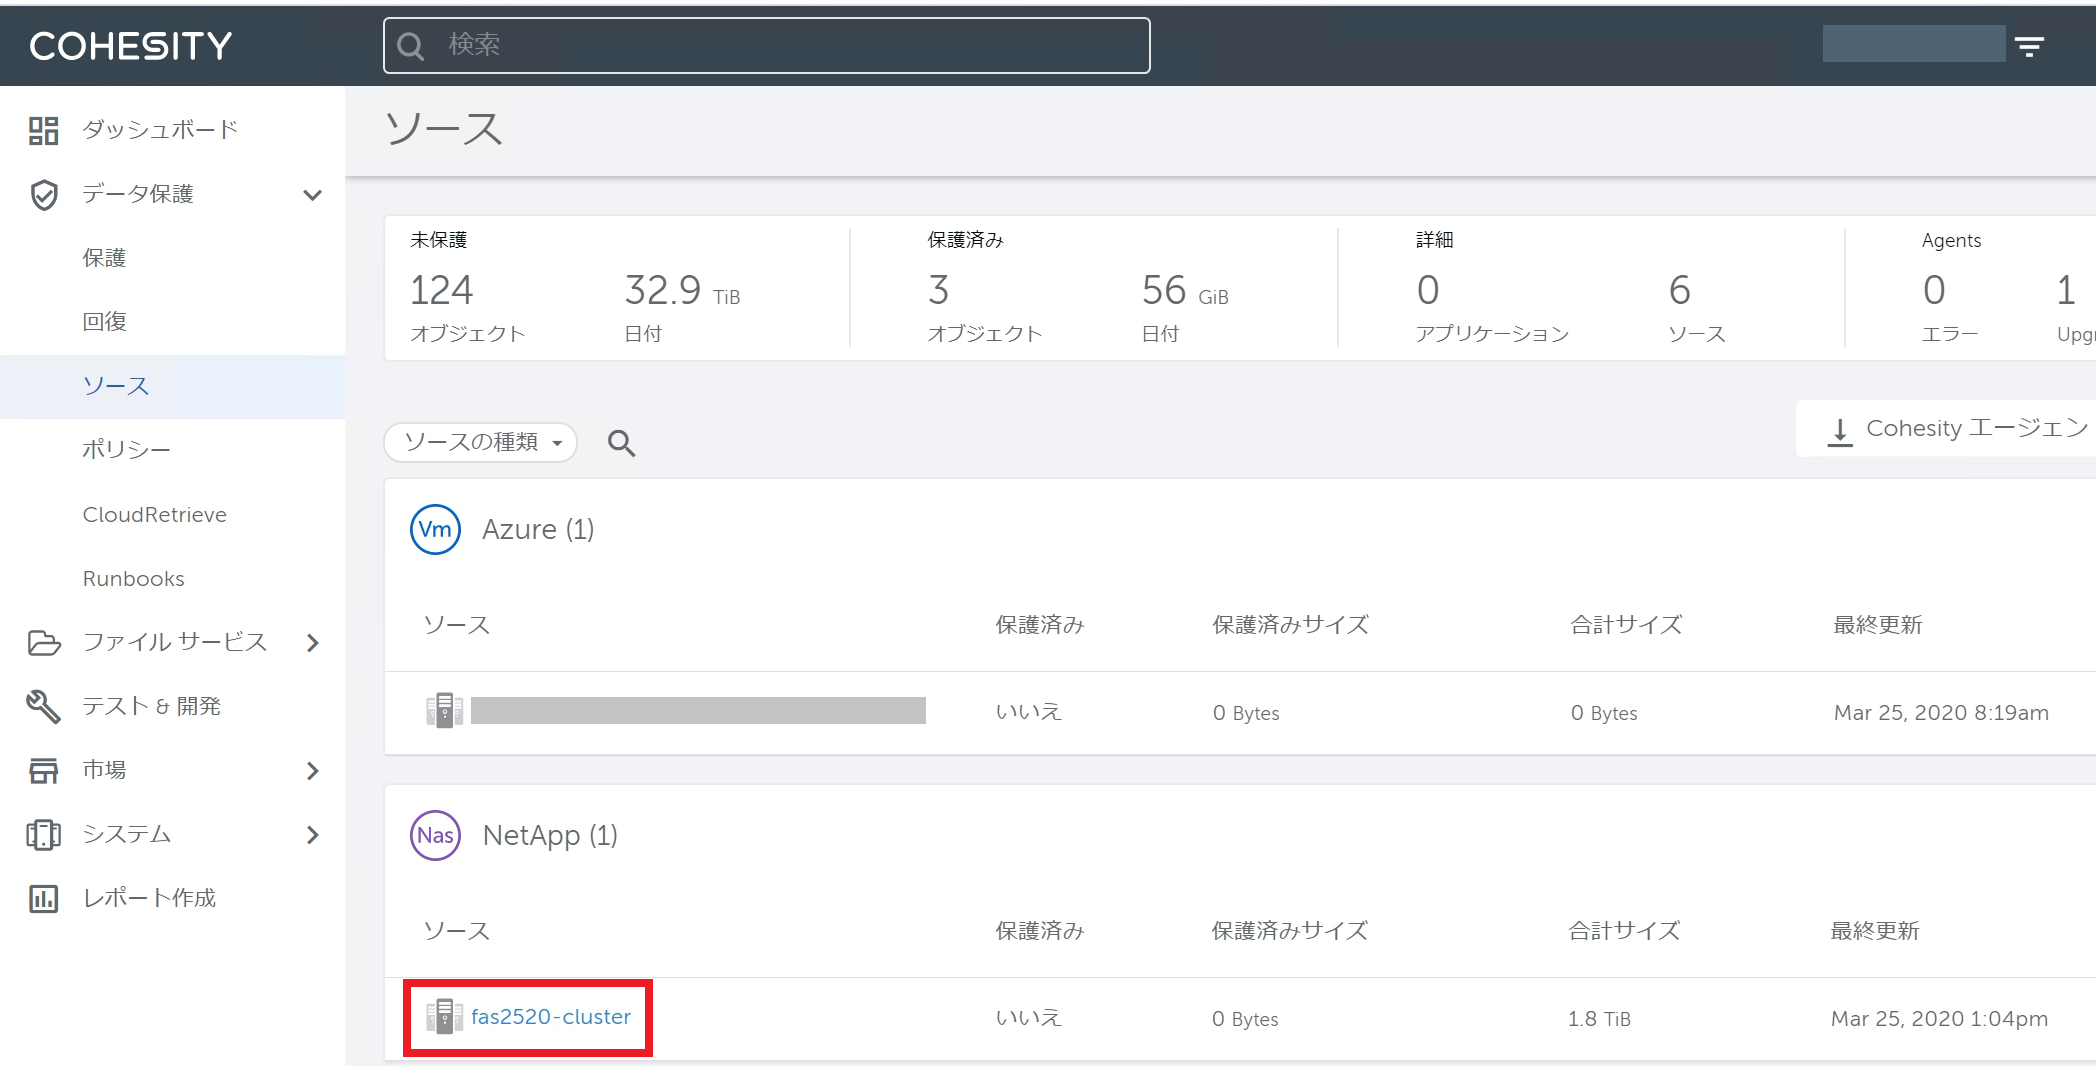This screenshot has height=1066, width=2096.
Task: Open CloudRetrieve in the sidebar
Action: click(x=155, y=514)
